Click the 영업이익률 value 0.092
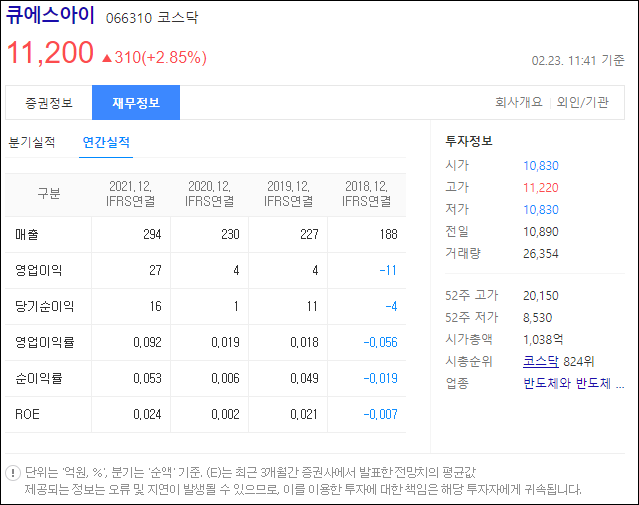Image resolution: width=639 pixels, height=505 pixels. pos(147,342)
